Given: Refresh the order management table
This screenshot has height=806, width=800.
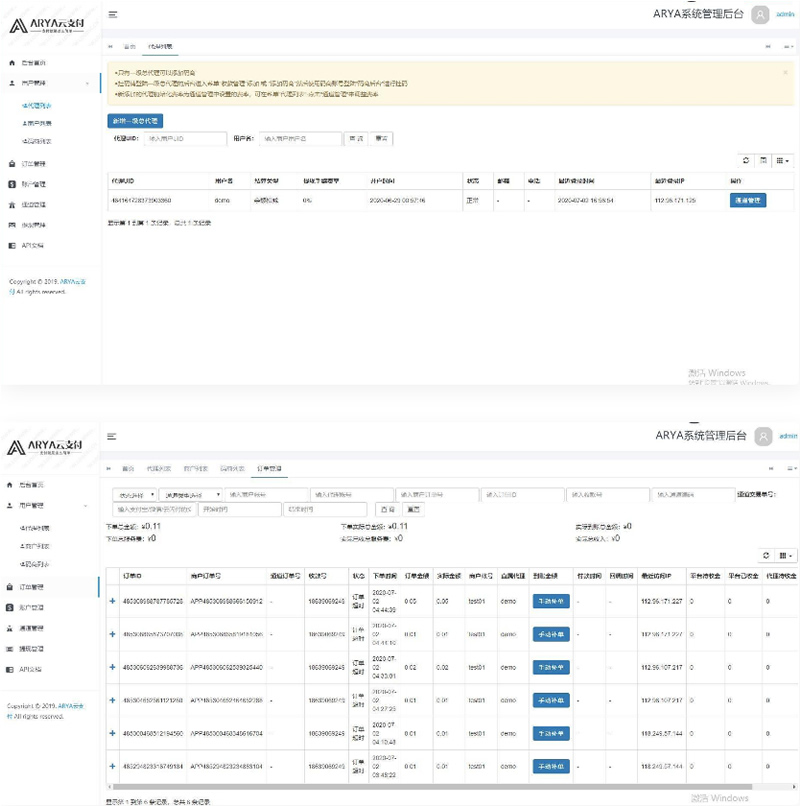Looking at the screenshot, I should [766, 553].
